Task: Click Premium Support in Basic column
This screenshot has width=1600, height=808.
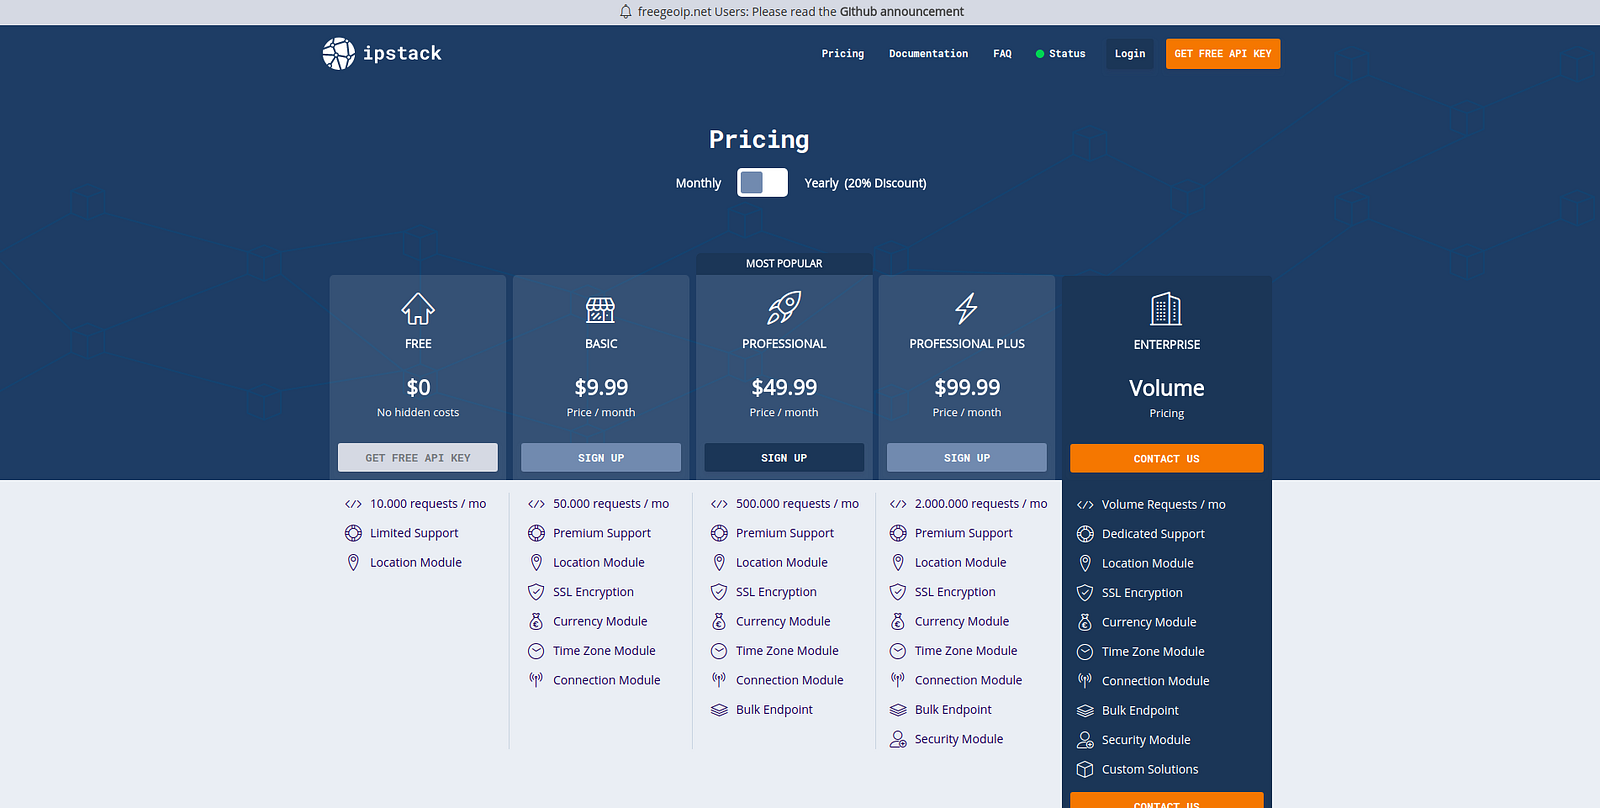Action: point(602,533)
